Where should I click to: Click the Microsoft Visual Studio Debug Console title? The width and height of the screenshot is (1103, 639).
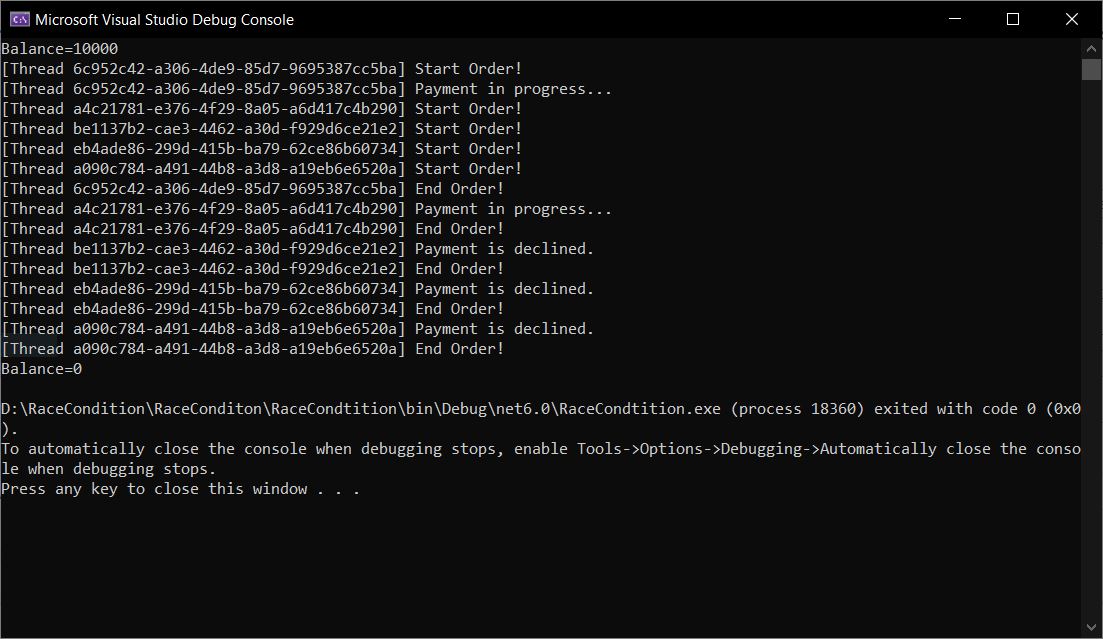(x=164, y=19)
